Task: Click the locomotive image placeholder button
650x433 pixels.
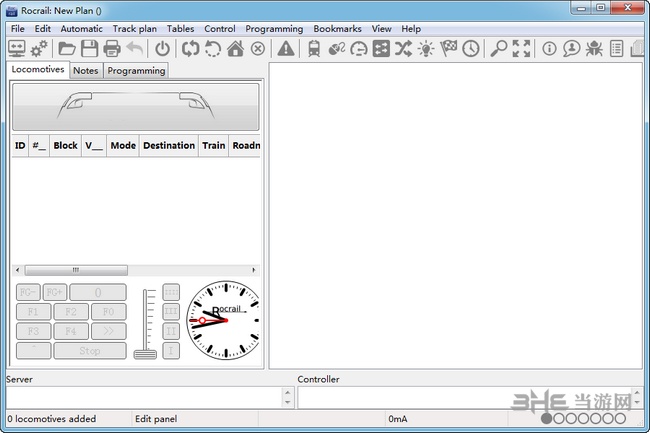Action: click(x=136, y=107)
